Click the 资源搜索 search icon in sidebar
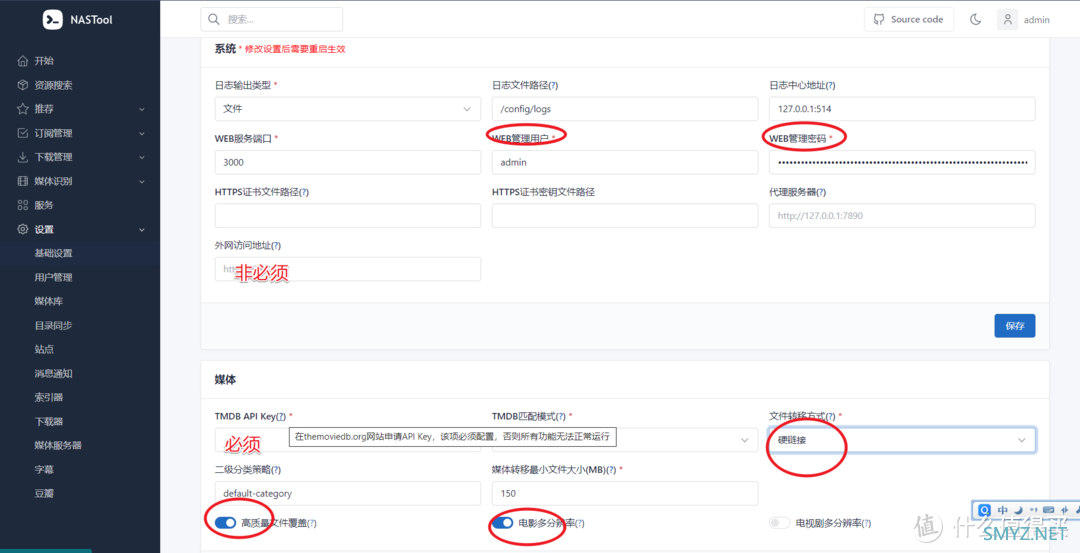The width and height of the screenshot is (1080, 553). tap(23, 85)
